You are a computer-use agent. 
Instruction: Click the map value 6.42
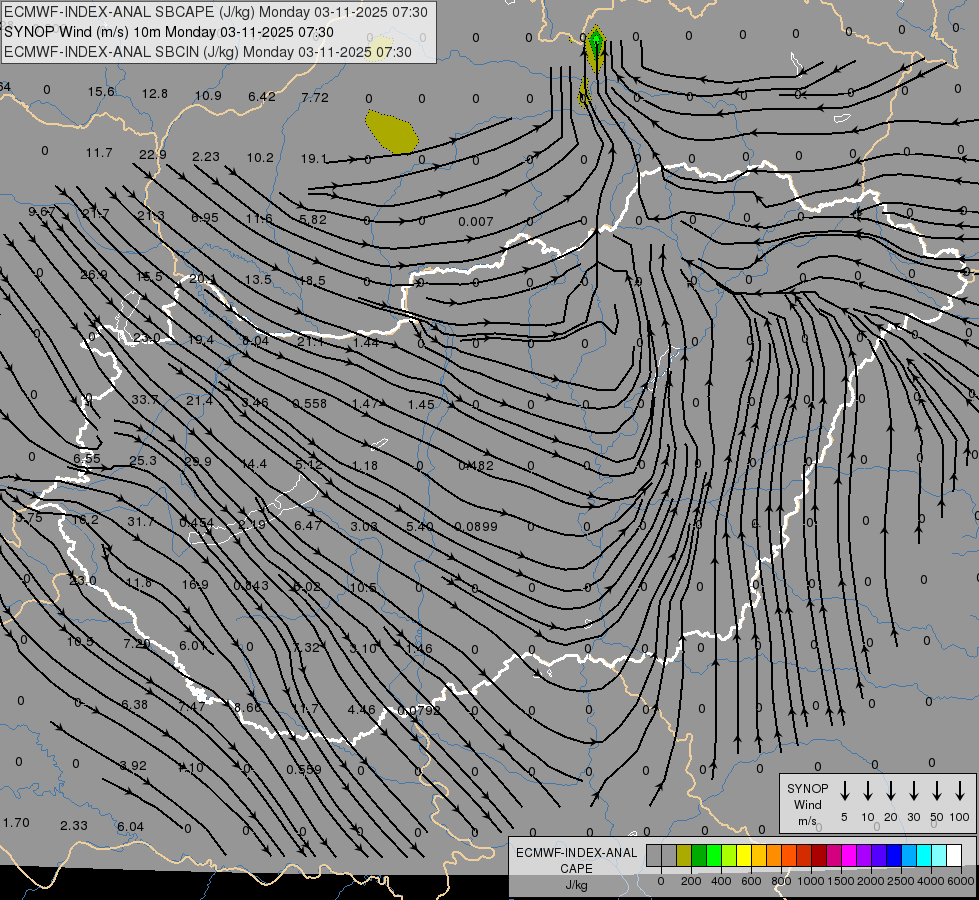(262, 96)
